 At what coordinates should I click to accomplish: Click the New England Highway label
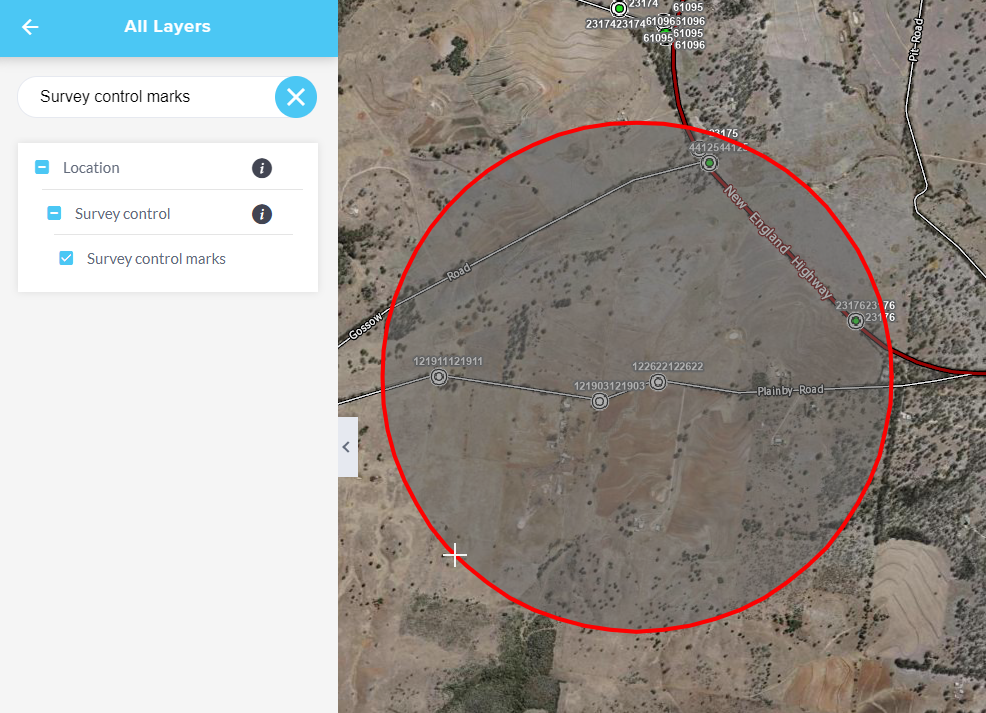point(778,242)
